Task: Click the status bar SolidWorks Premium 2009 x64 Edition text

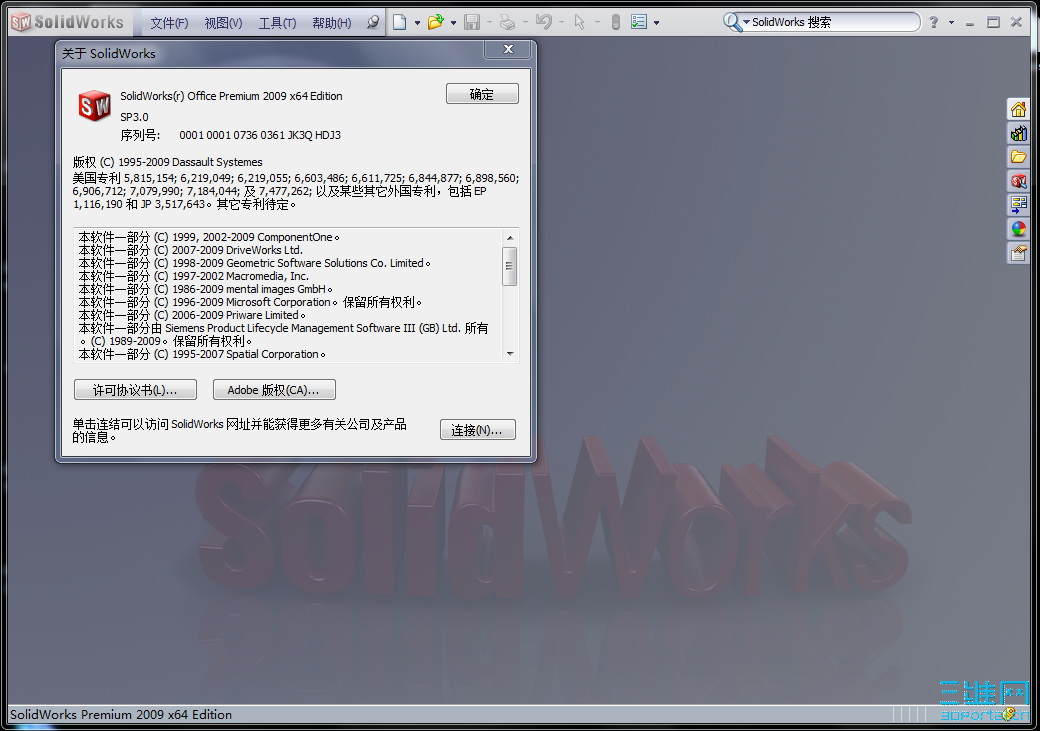Action: click(x=121, y=714)
